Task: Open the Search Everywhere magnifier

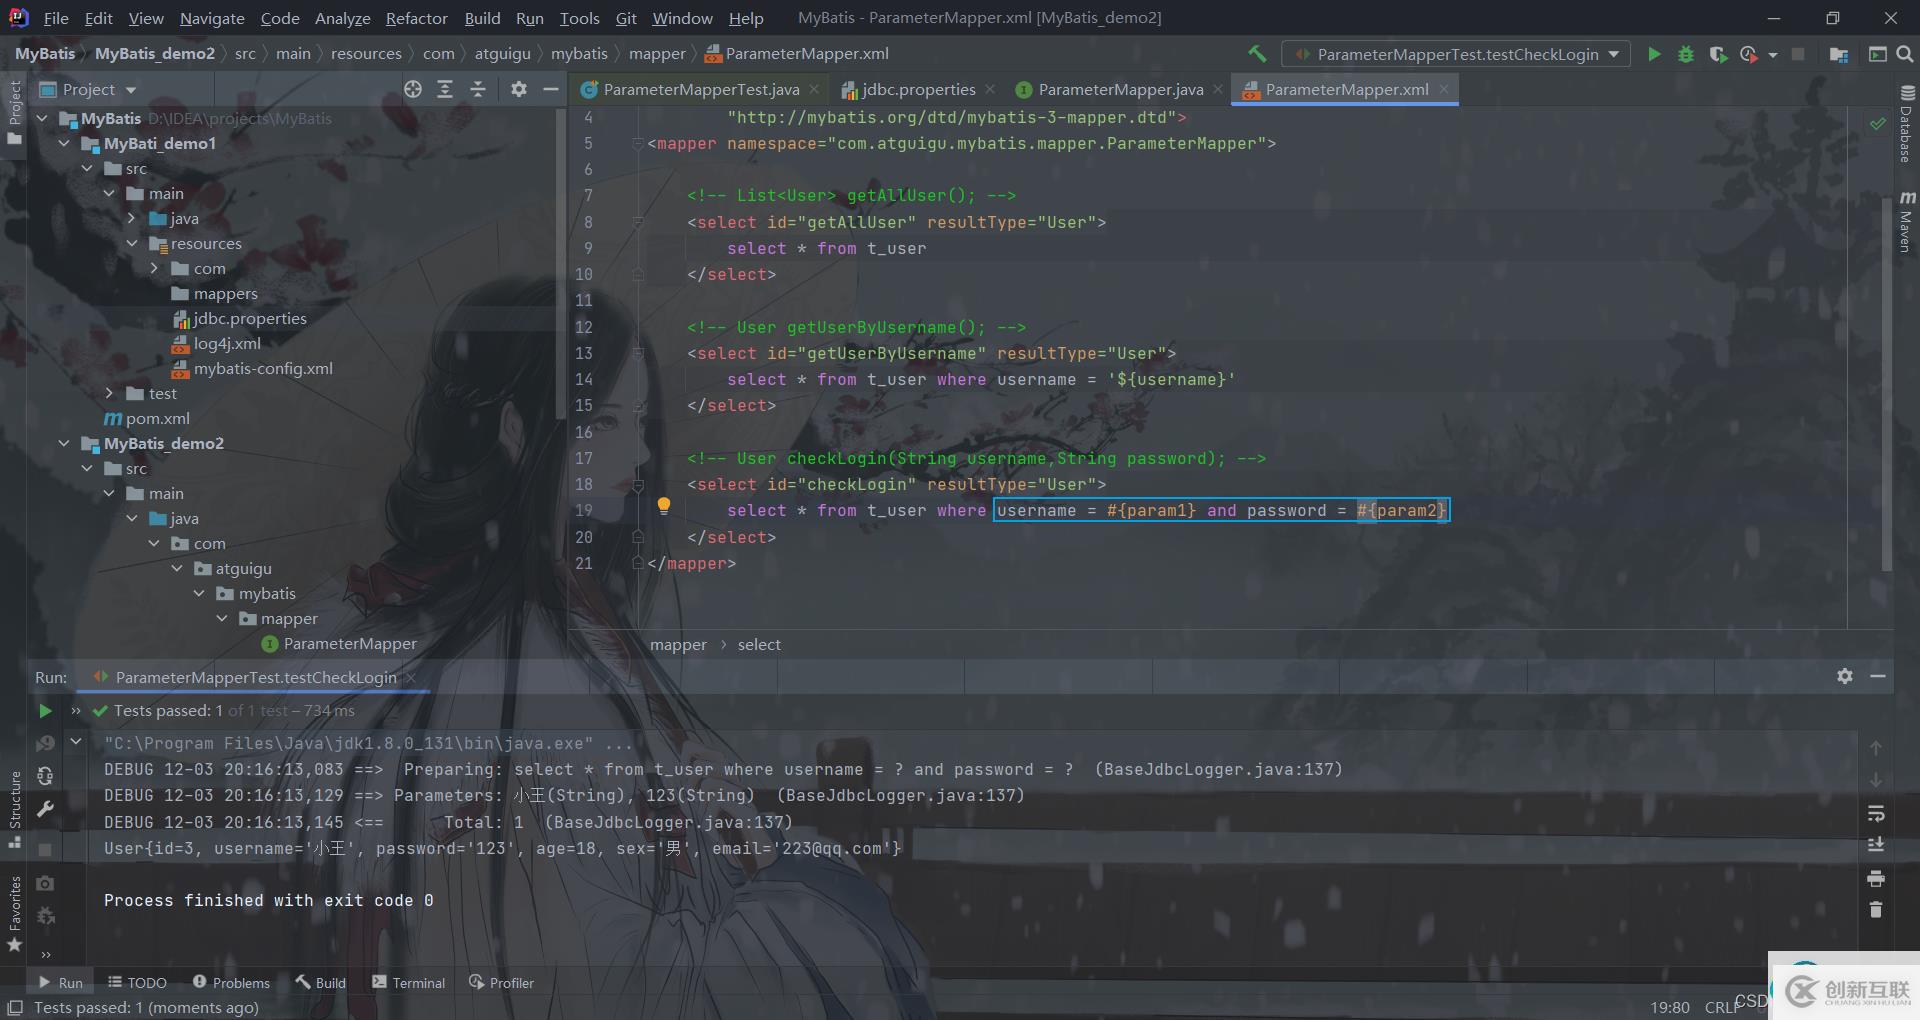Action: pyautogui.click(x=1904, y=54)
